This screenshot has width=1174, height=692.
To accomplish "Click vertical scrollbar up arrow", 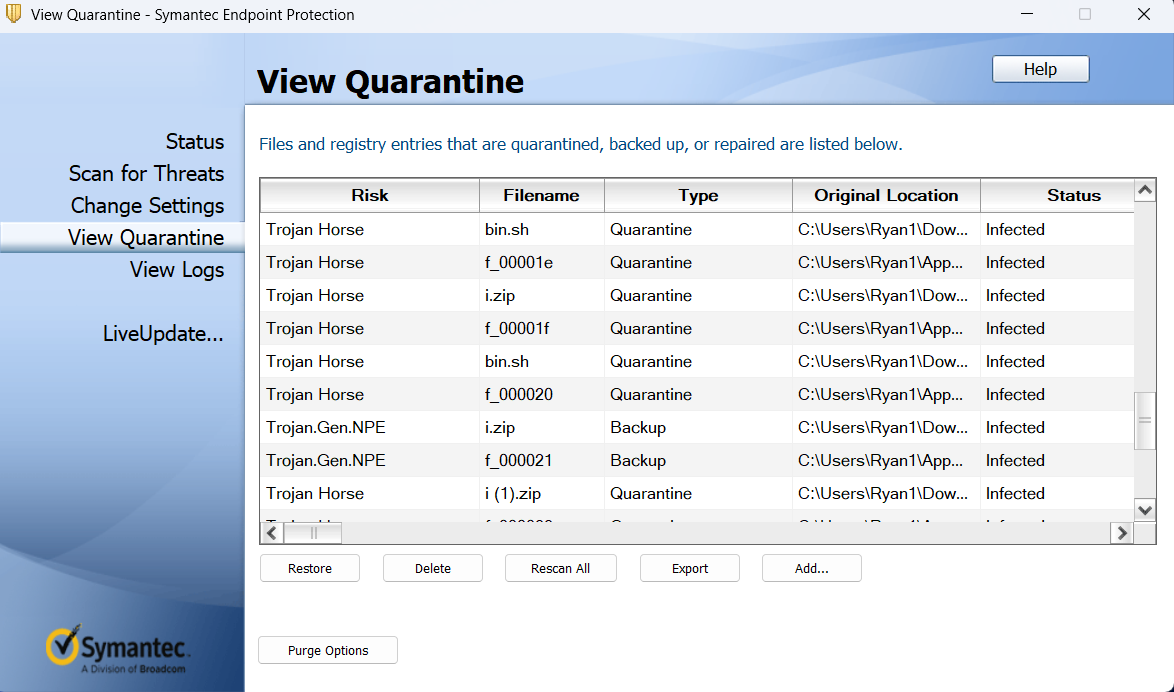I will pyautogui.click(x=1145, y=190).
